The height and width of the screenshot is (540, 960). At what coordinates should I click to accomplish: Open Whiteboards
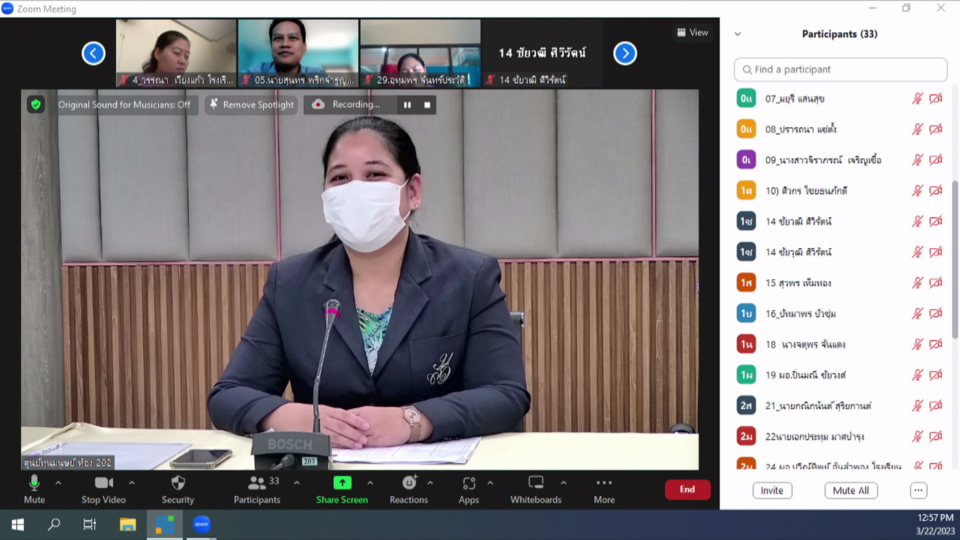click(536, 489)
